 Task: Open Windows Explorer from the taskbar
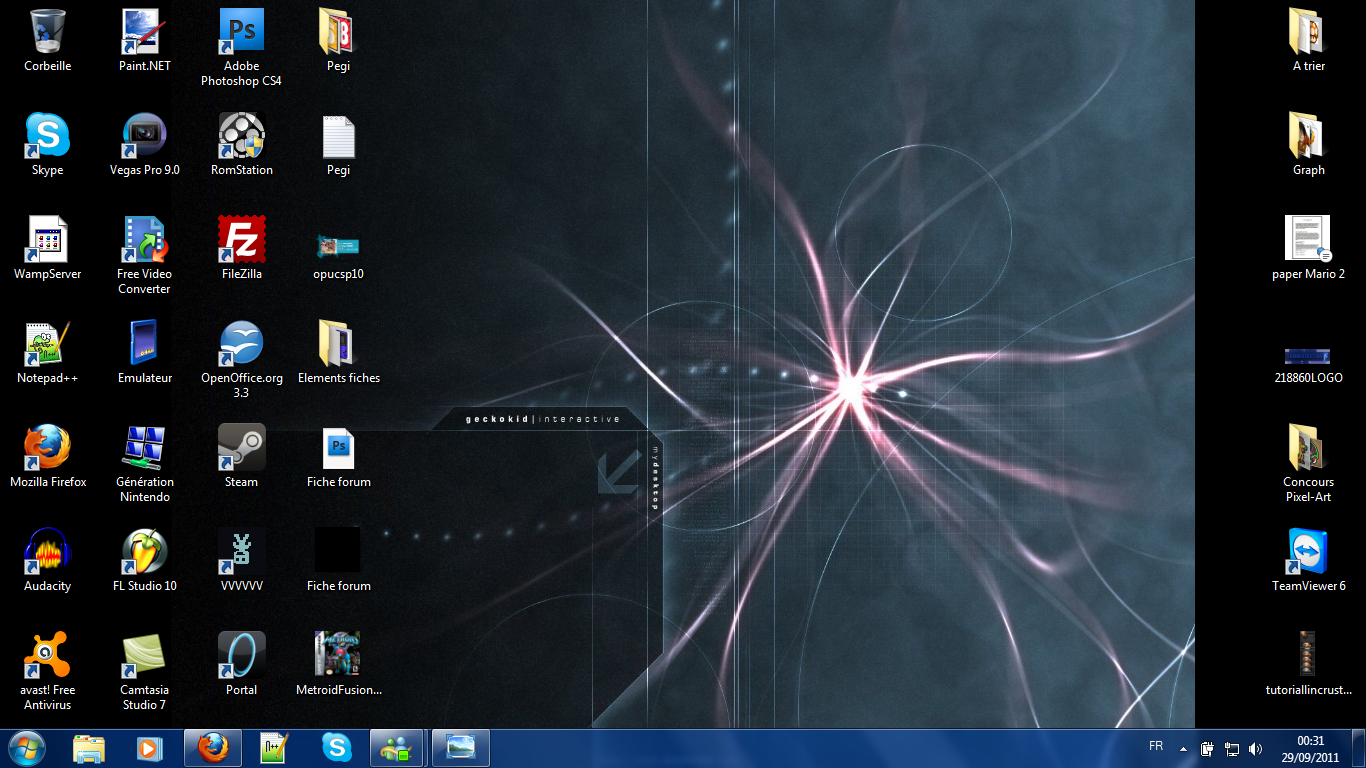(90, 748)
